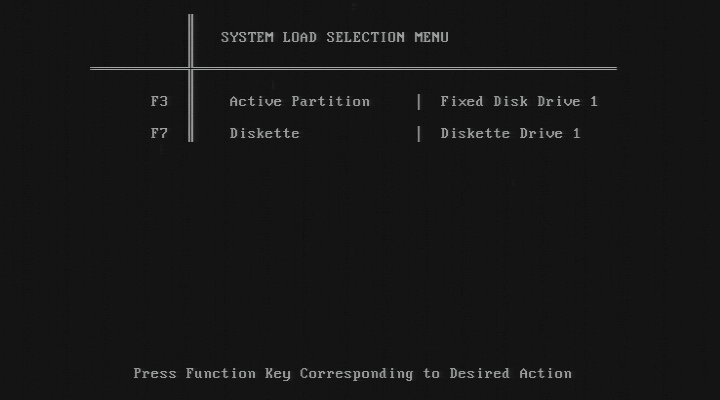
Task: Click the word SELECTION in the header
Action: coord(366,37)
